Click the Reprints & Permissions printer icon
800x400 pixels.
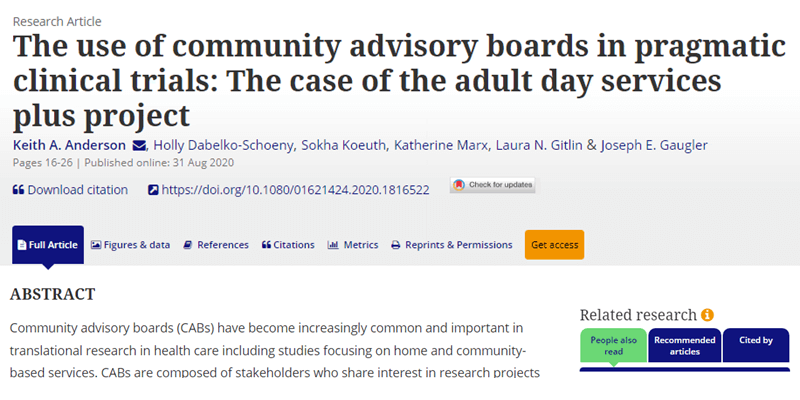pyautogui.click(x=396, y=245)
